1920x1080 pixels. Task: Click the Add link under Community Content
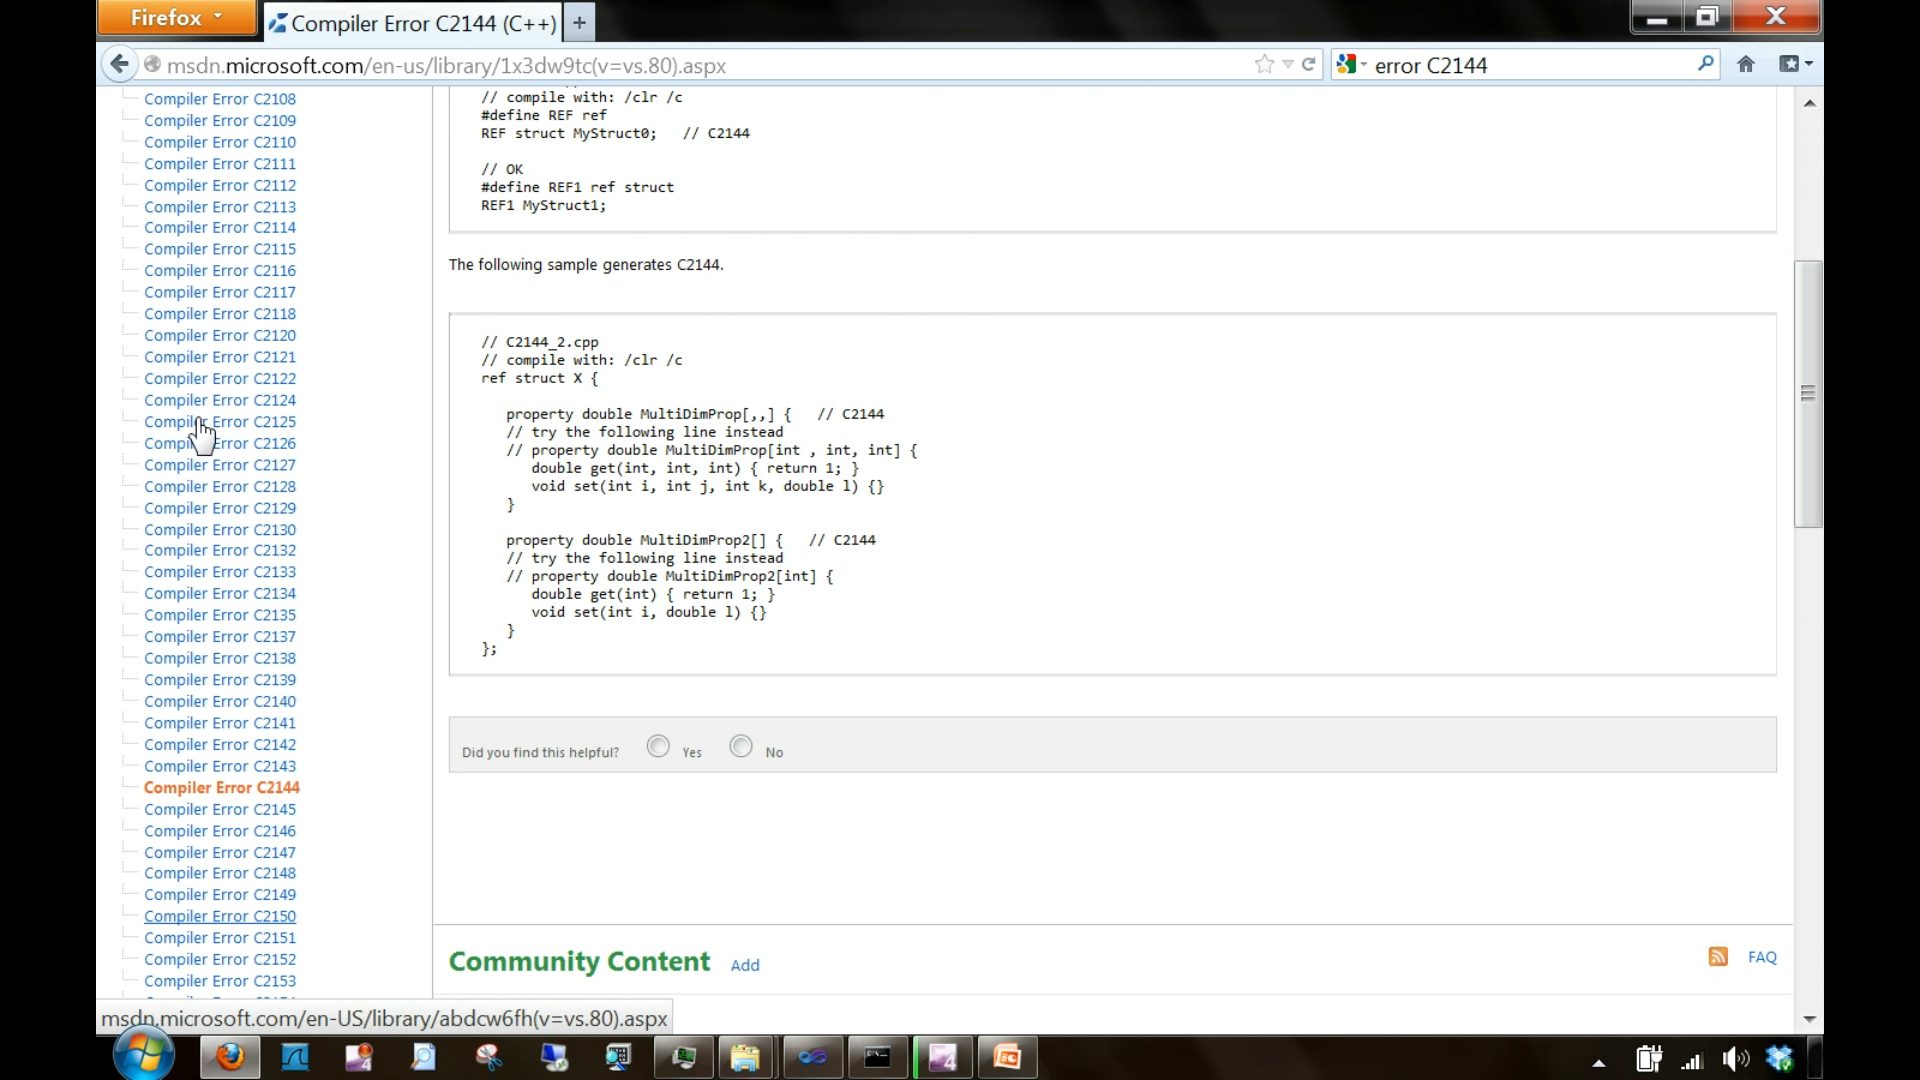click(x=744, y=964)
